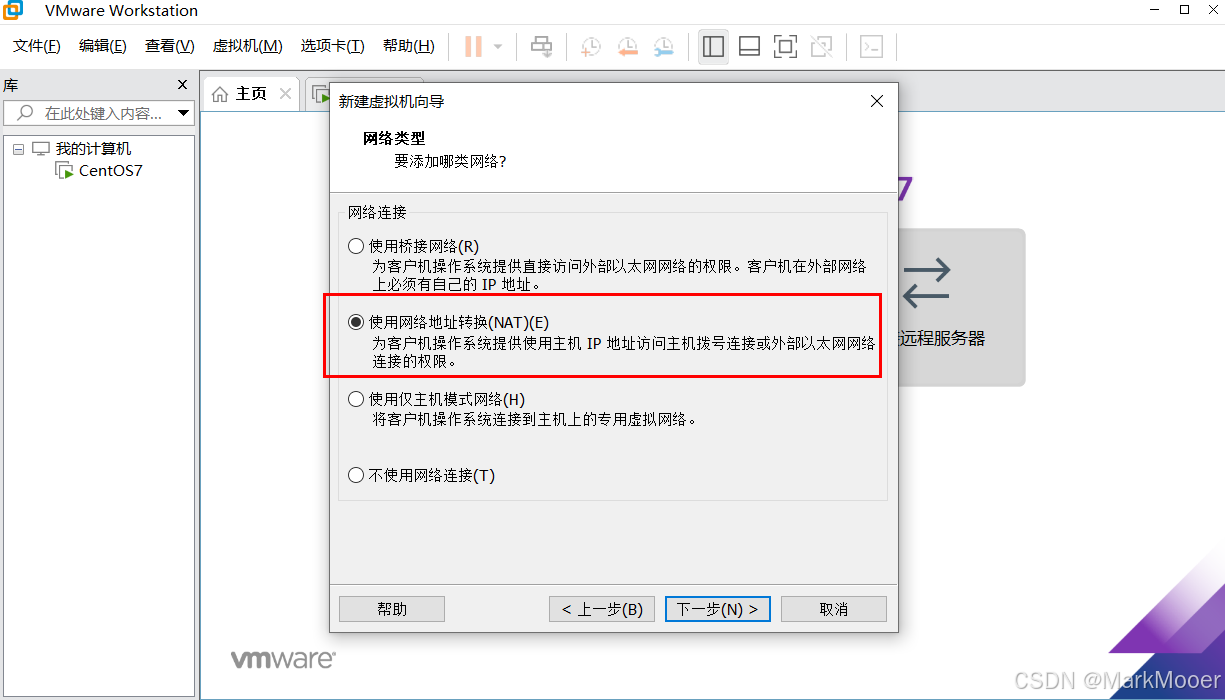The image size is (1225, 700).
Task: Click take snapshot clock icon
Action: (591, 46)
